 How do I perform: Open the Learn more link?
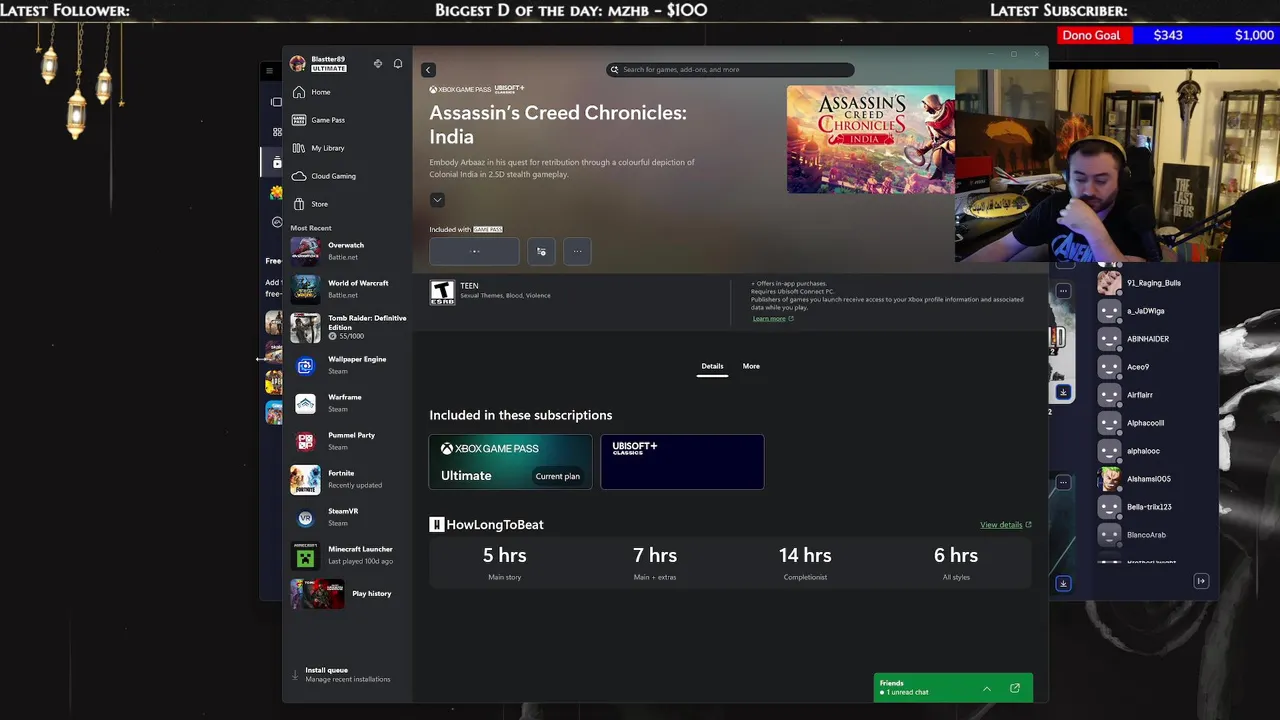[773, 319]
